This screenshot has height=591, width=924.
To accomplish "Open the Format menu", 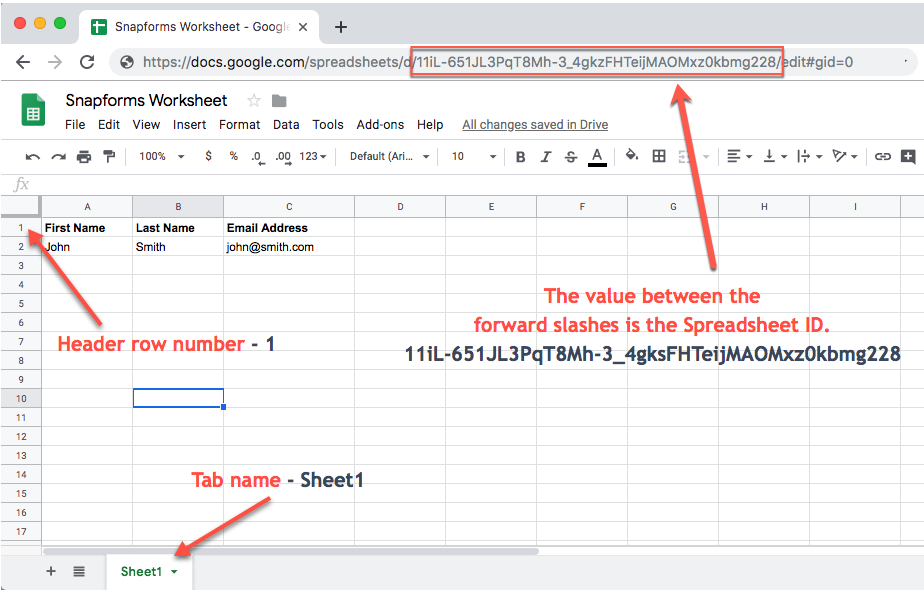I will click(239, 125).
